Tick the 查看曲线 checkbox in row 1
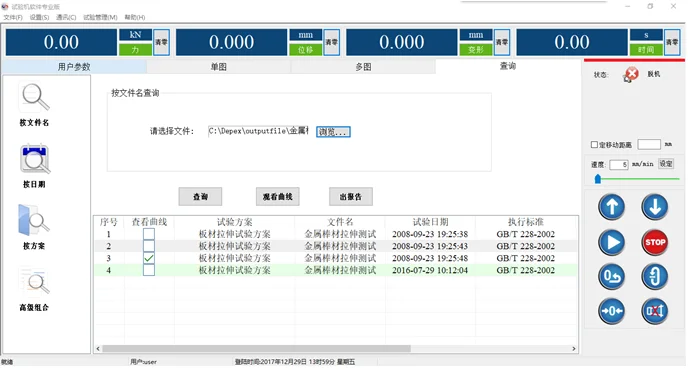Screen dimensions: 688x370 [149, 234]
